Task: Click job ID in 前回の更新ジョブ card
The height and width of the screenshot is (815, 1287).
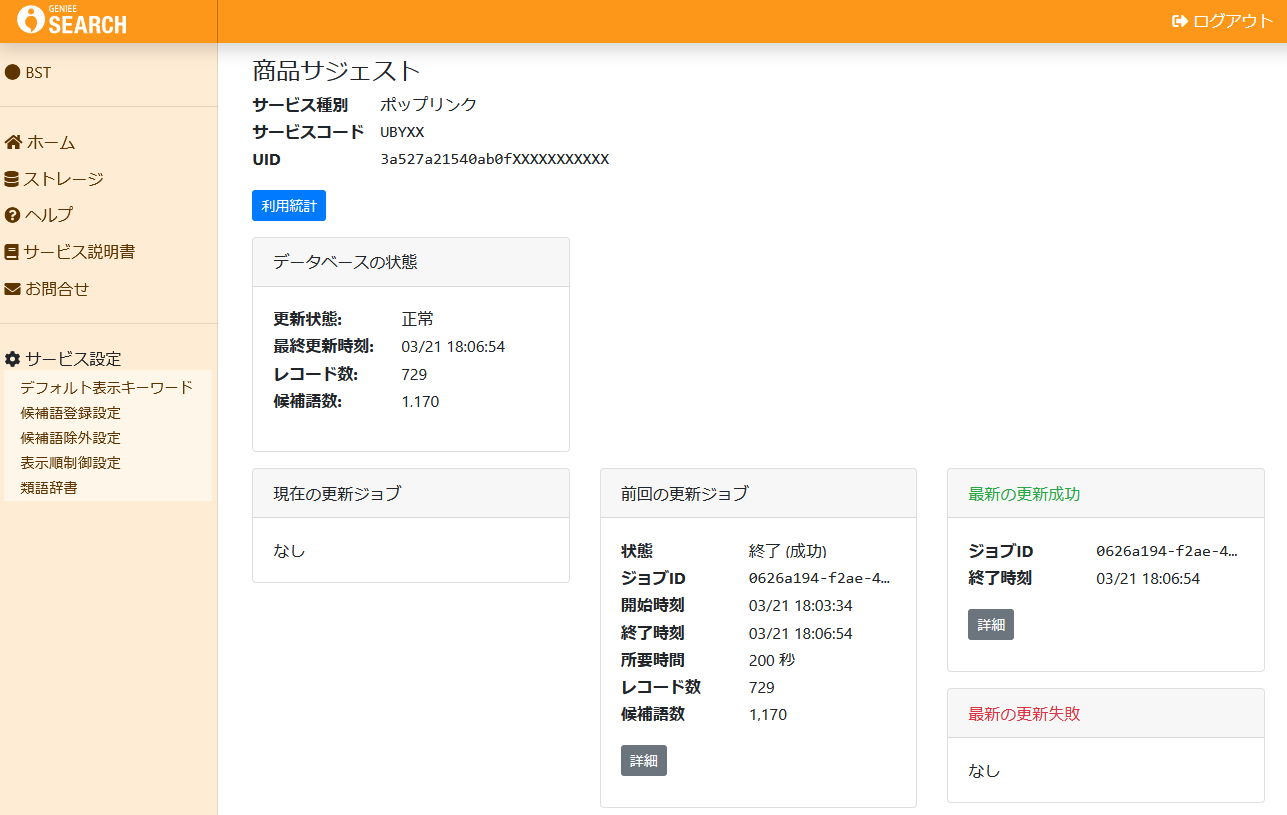Action: pyautogui.click(x=819, y=578)
